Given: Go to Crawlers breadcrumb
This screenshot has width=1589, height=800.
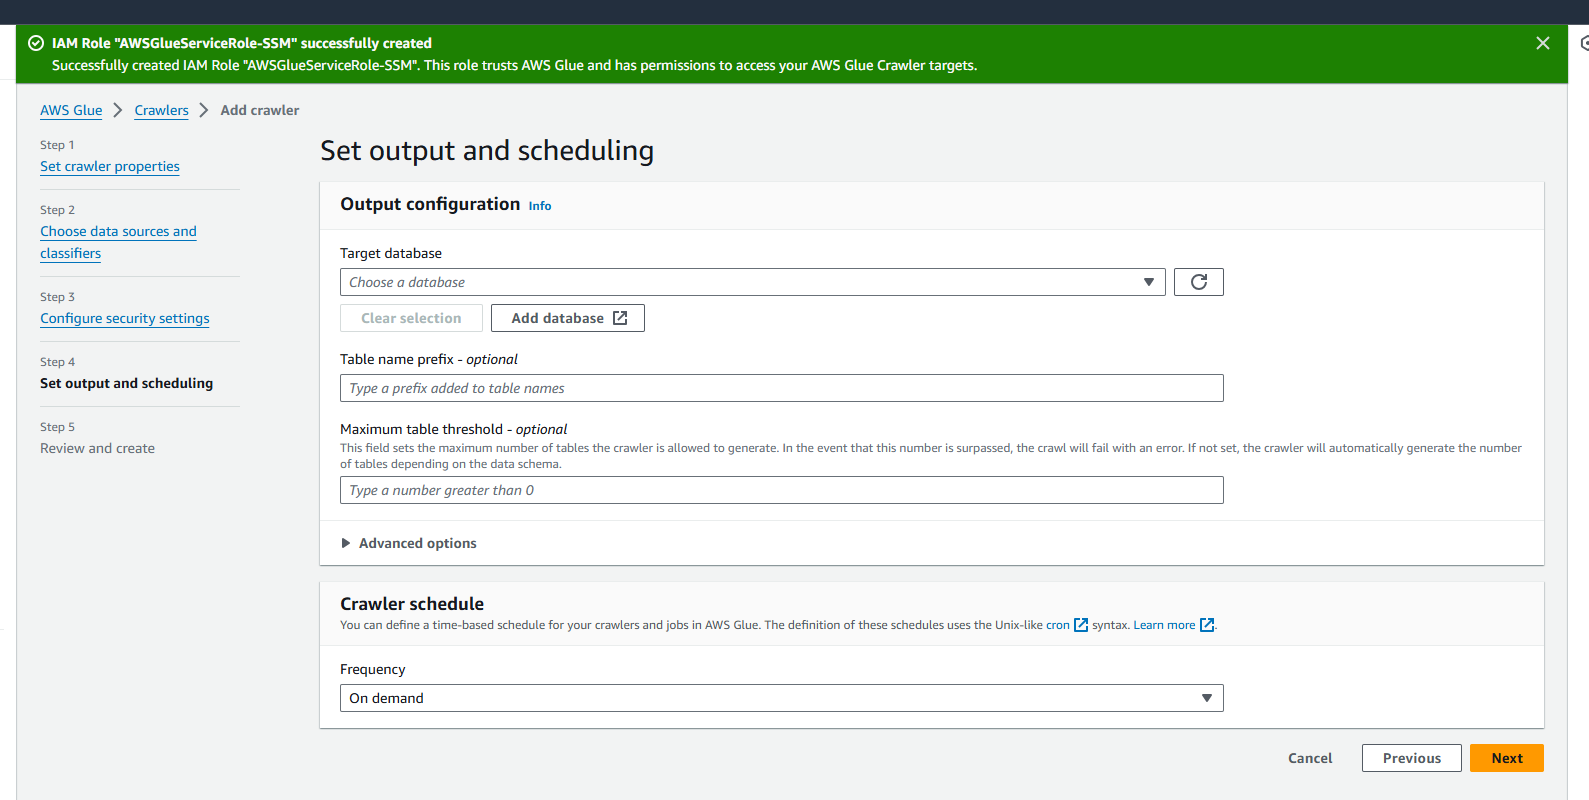Looking at the screenshot, I should pyautogui.click(x=161, y=110).
